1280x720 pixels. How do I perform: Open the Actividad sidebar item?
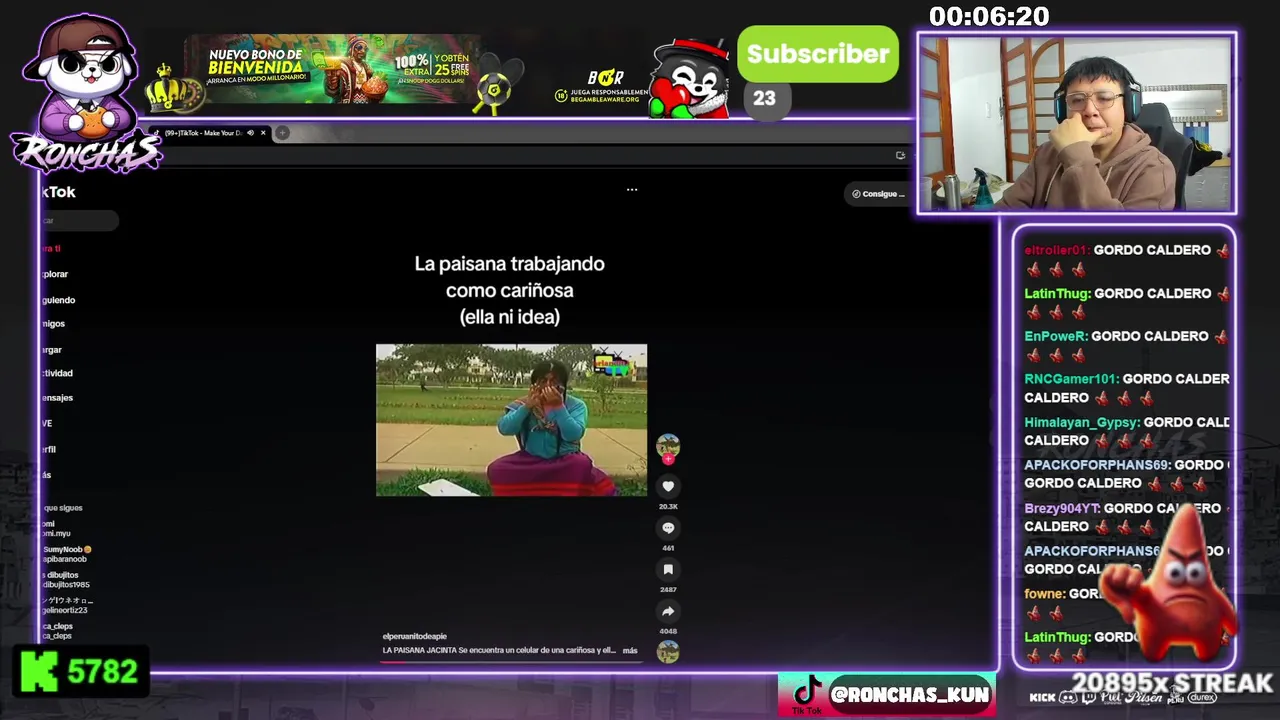point(57,373)
